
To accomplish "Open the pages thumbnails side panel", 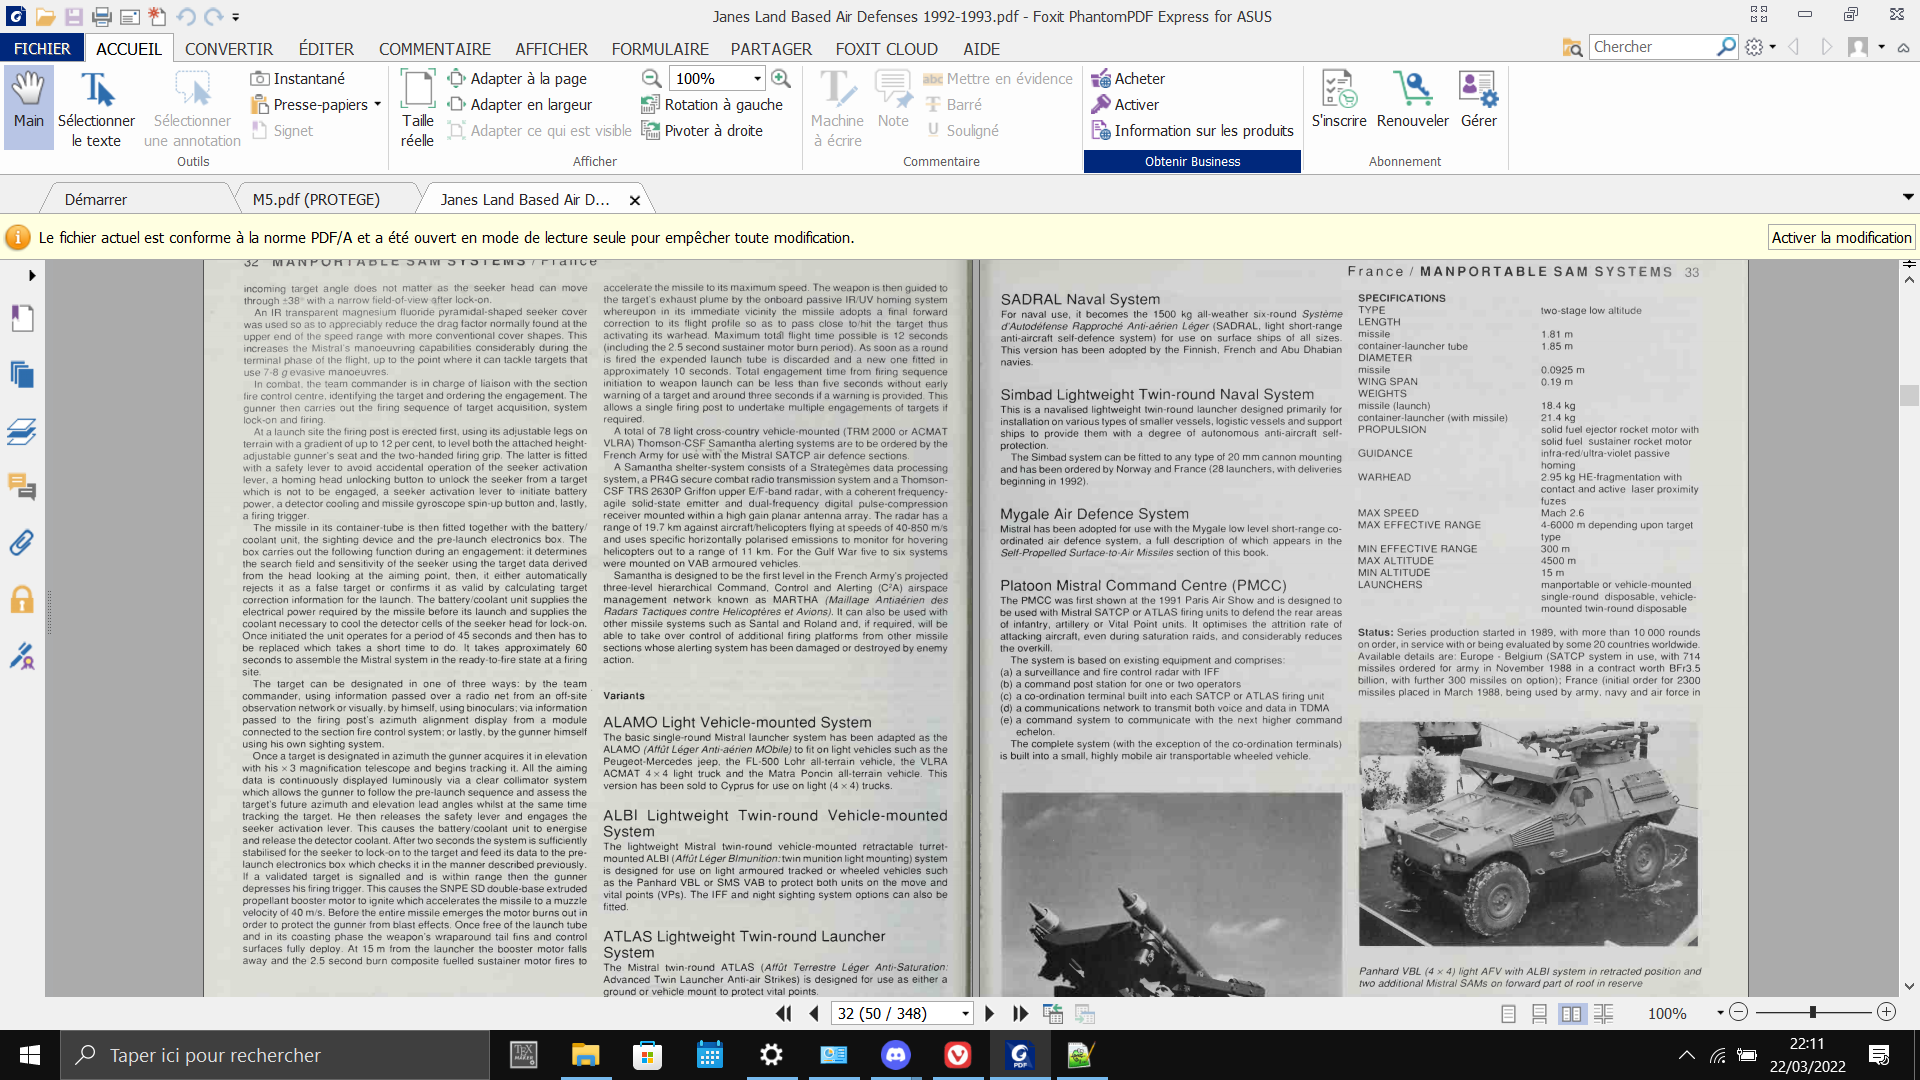I will tap(22, 374).
